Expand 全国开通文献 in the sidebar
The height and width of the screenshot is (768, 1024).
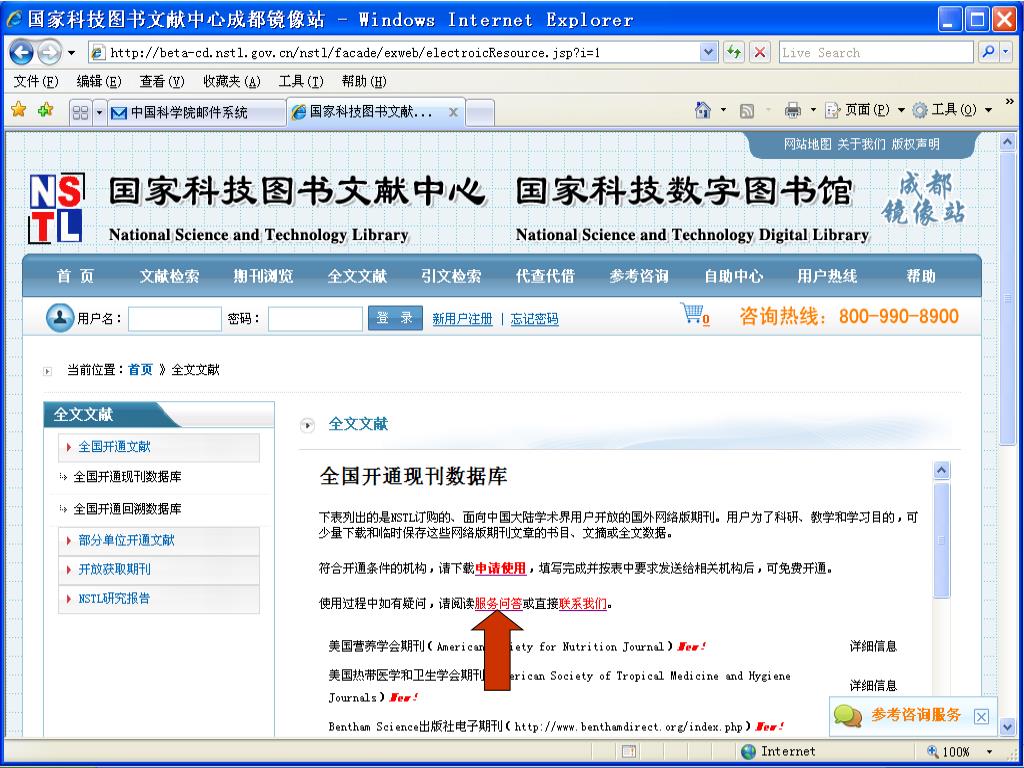[x=159, y=447]
